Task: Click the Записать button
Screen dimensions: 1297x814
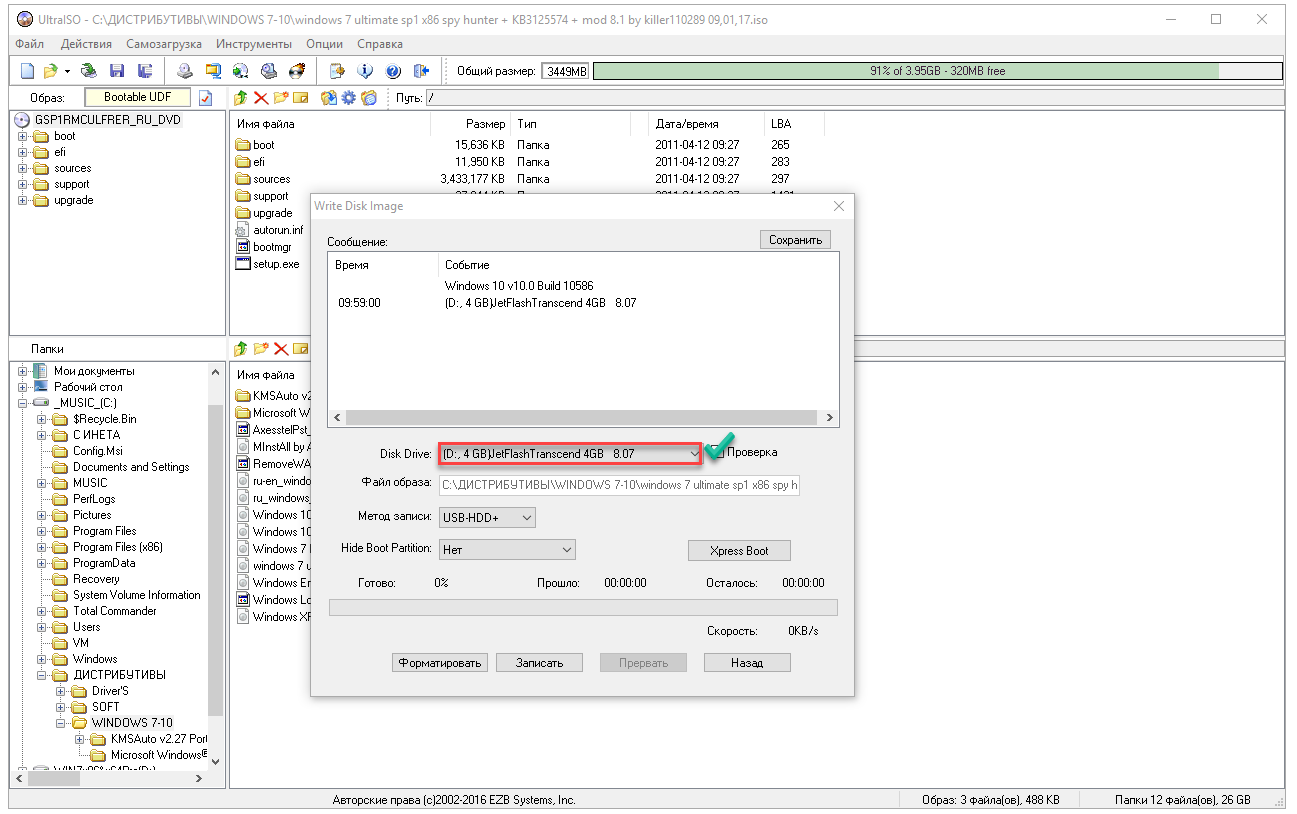Action: pyautogui.click(x=539, y=663)
